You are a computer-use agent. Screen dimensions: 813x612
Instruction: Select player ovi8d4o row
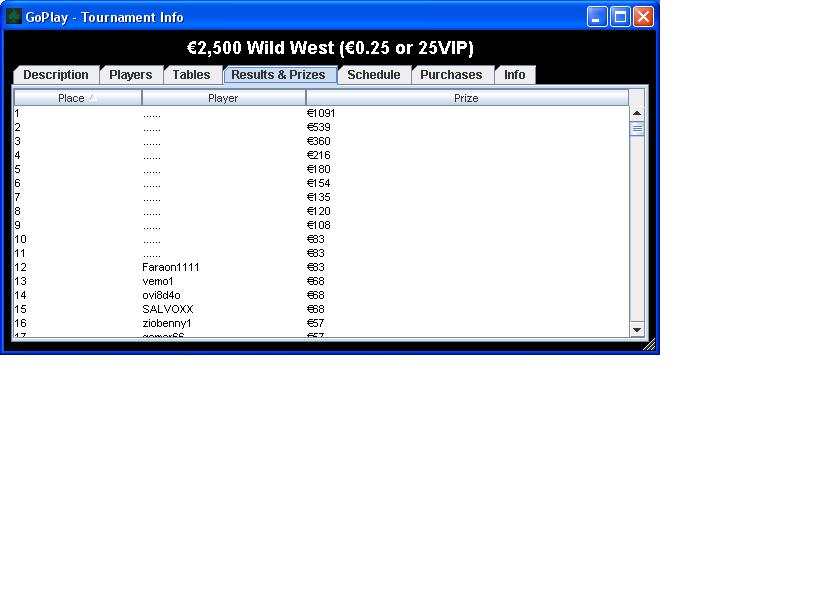tap(321, 295)
